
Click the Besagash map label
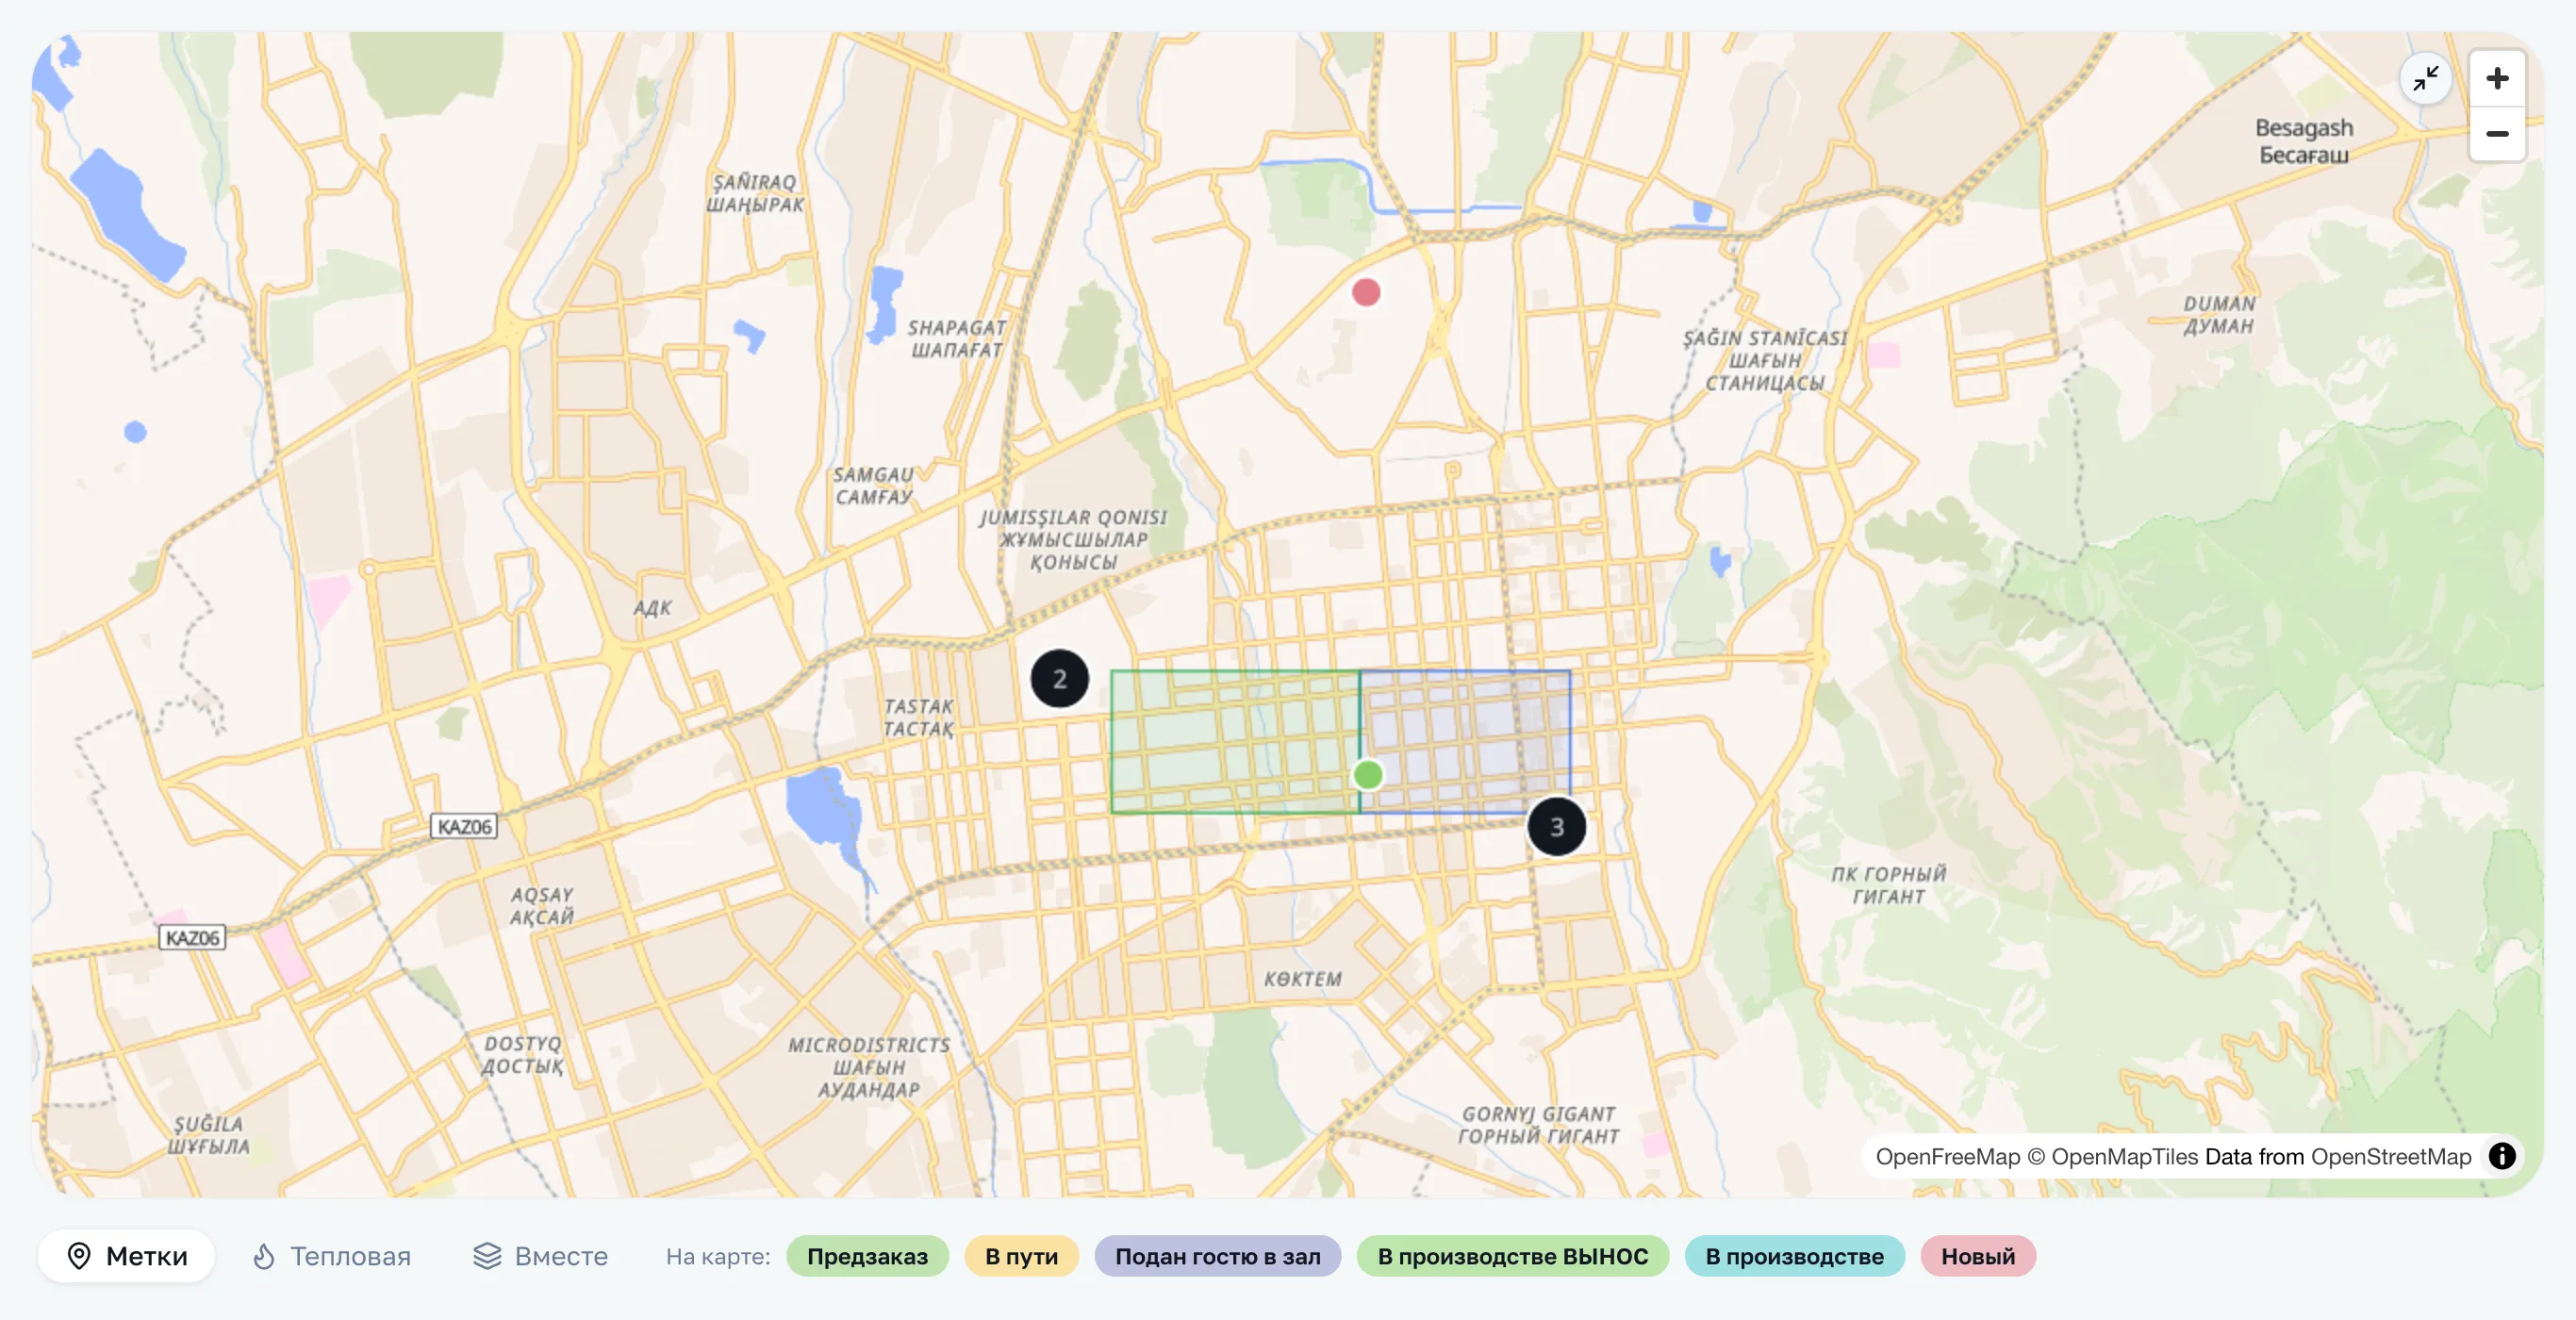2303,141
